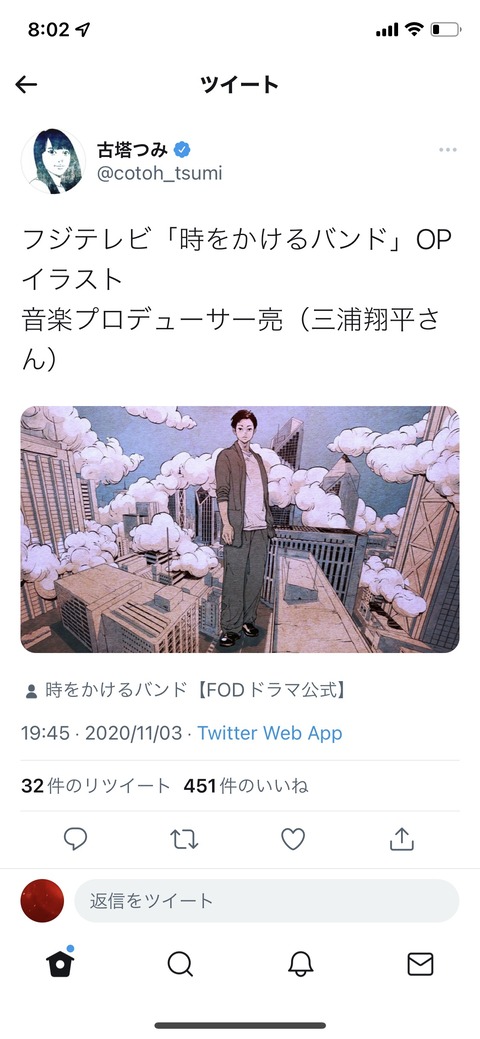Go back using the arrow icon
Image resolution: width=480 pixels, height=1039 pixels.
(26, 84)
